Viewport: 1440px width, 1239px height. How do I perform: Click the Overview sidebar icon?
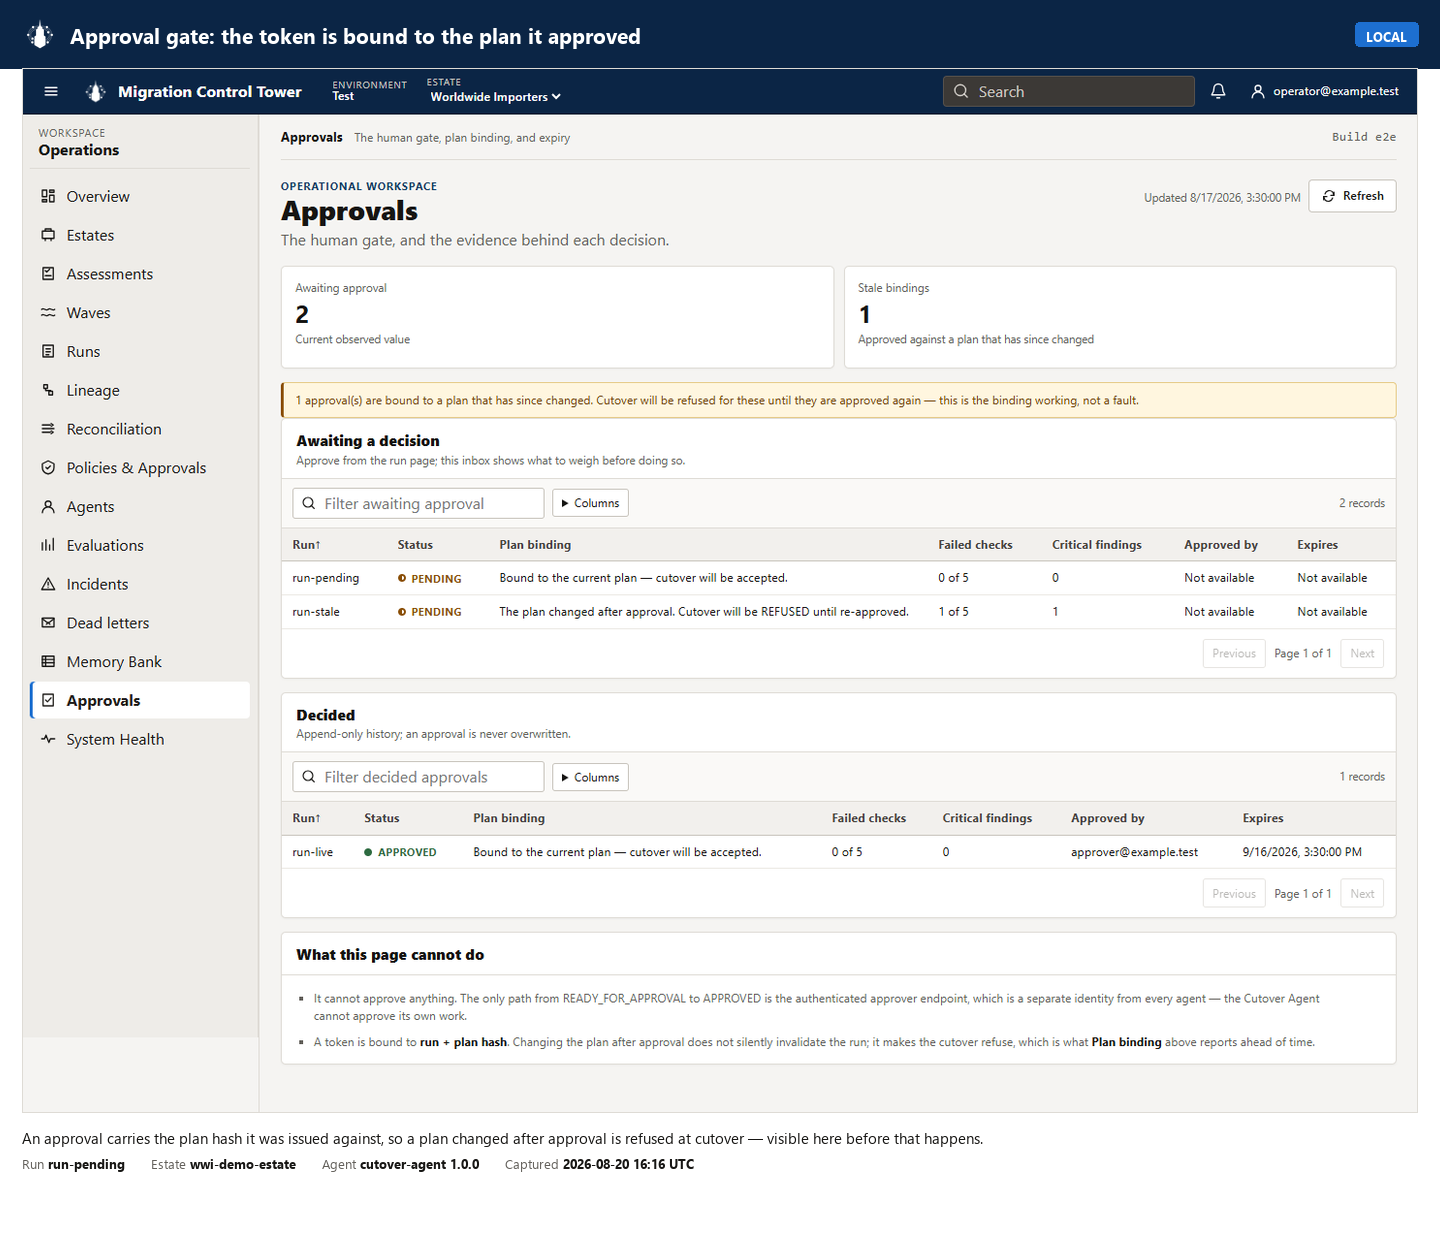48,196
